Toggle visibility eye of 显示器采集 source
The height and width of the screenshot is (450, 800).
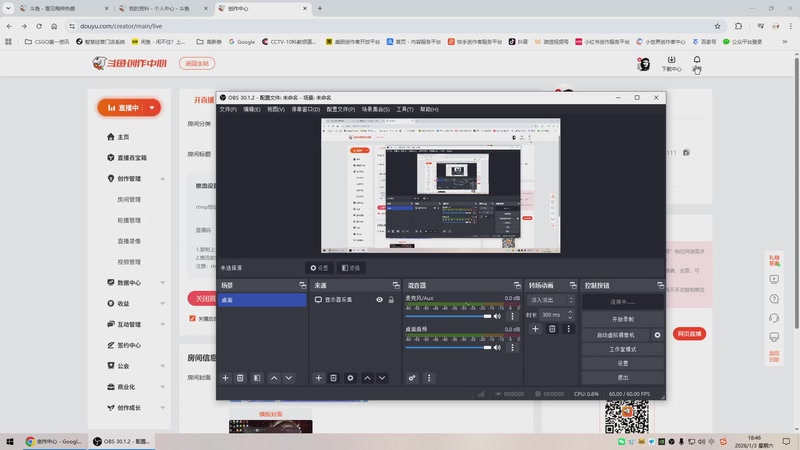[x=380, y=300]
